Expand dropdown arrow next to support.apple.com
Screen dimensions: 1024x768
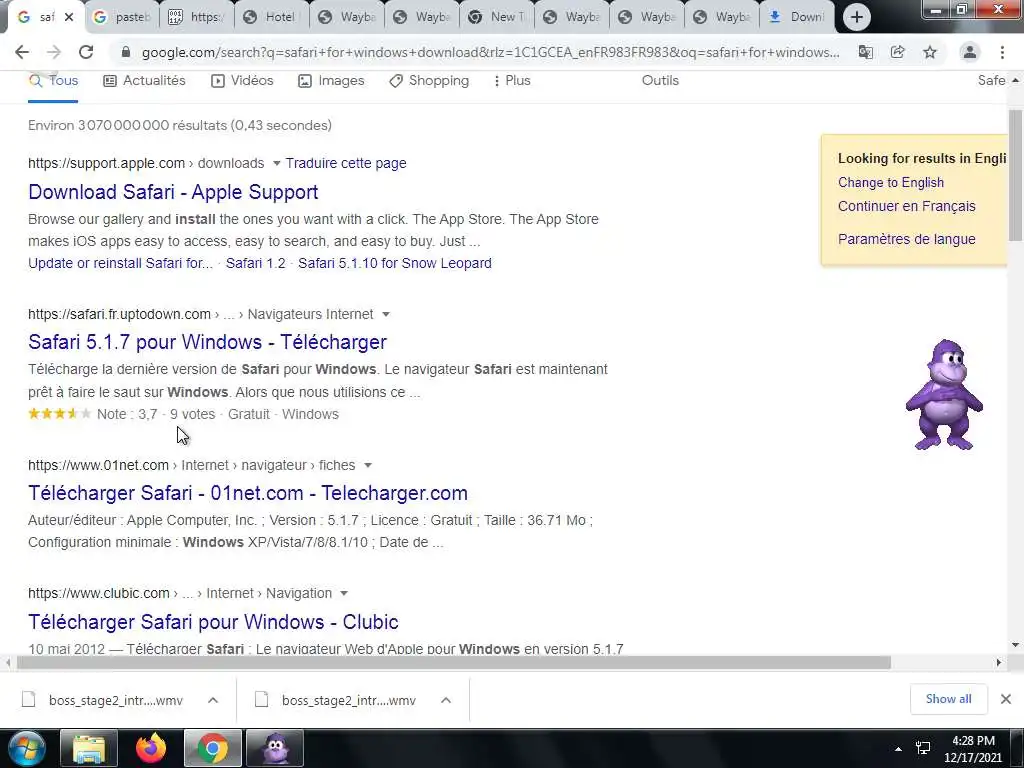(x=276, y=163)
